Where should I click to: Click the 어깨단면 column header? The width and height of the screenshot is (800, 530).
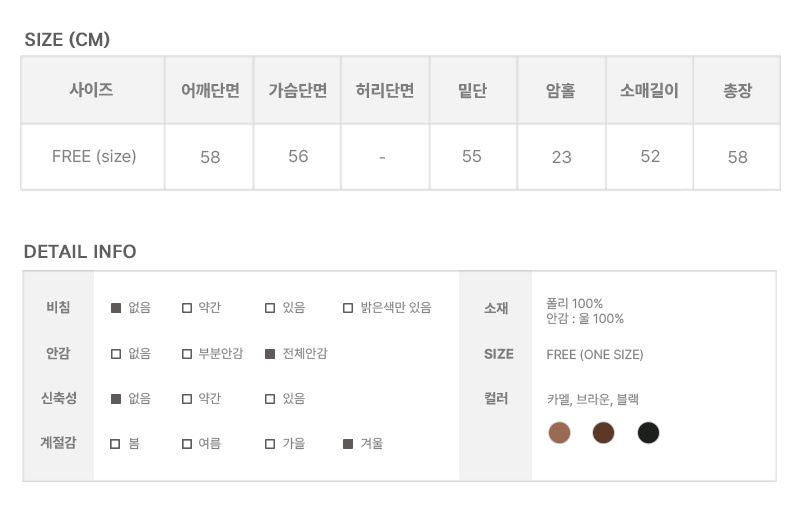click(x=210, y=90)
